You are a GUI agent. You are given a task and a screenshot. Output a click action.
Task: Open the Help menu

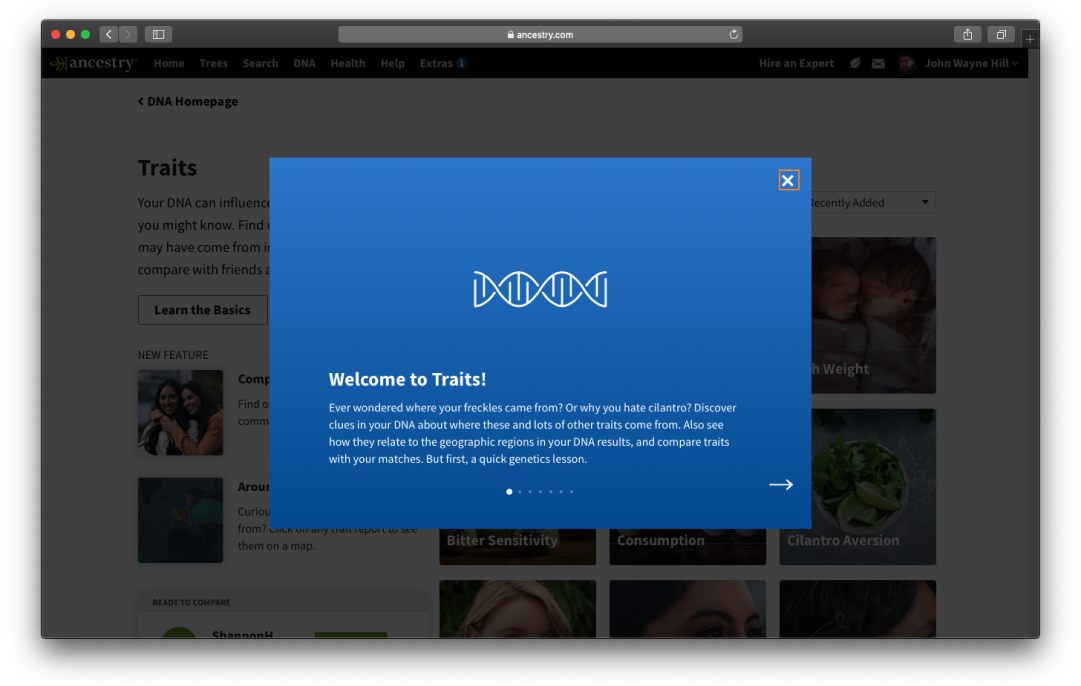pos(392,63)
